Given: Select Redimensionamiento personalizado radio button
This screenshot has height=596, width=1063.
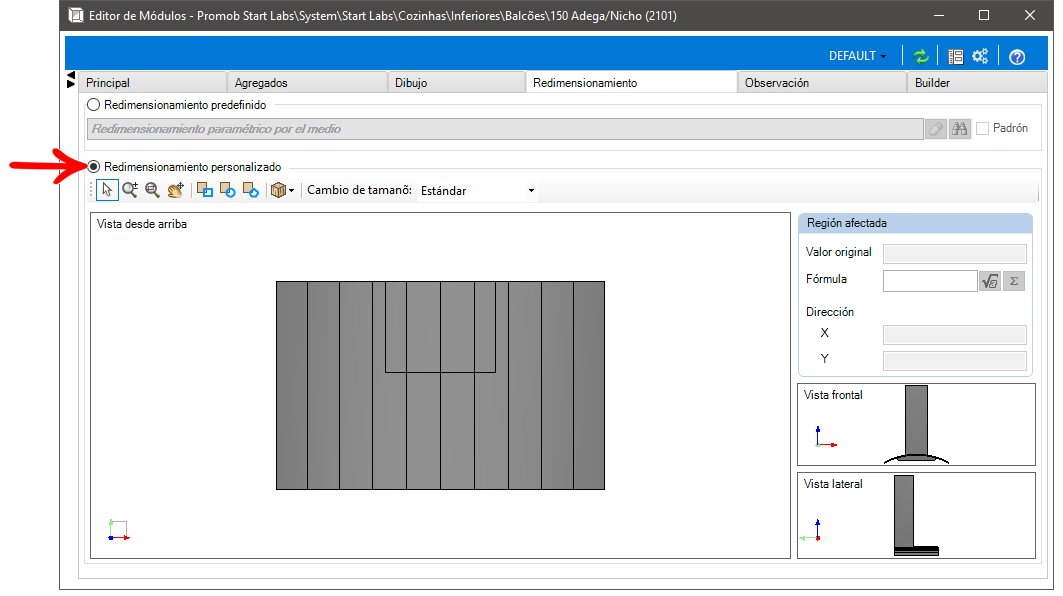Looking at the screenshot, I should (x=94, y=167).
